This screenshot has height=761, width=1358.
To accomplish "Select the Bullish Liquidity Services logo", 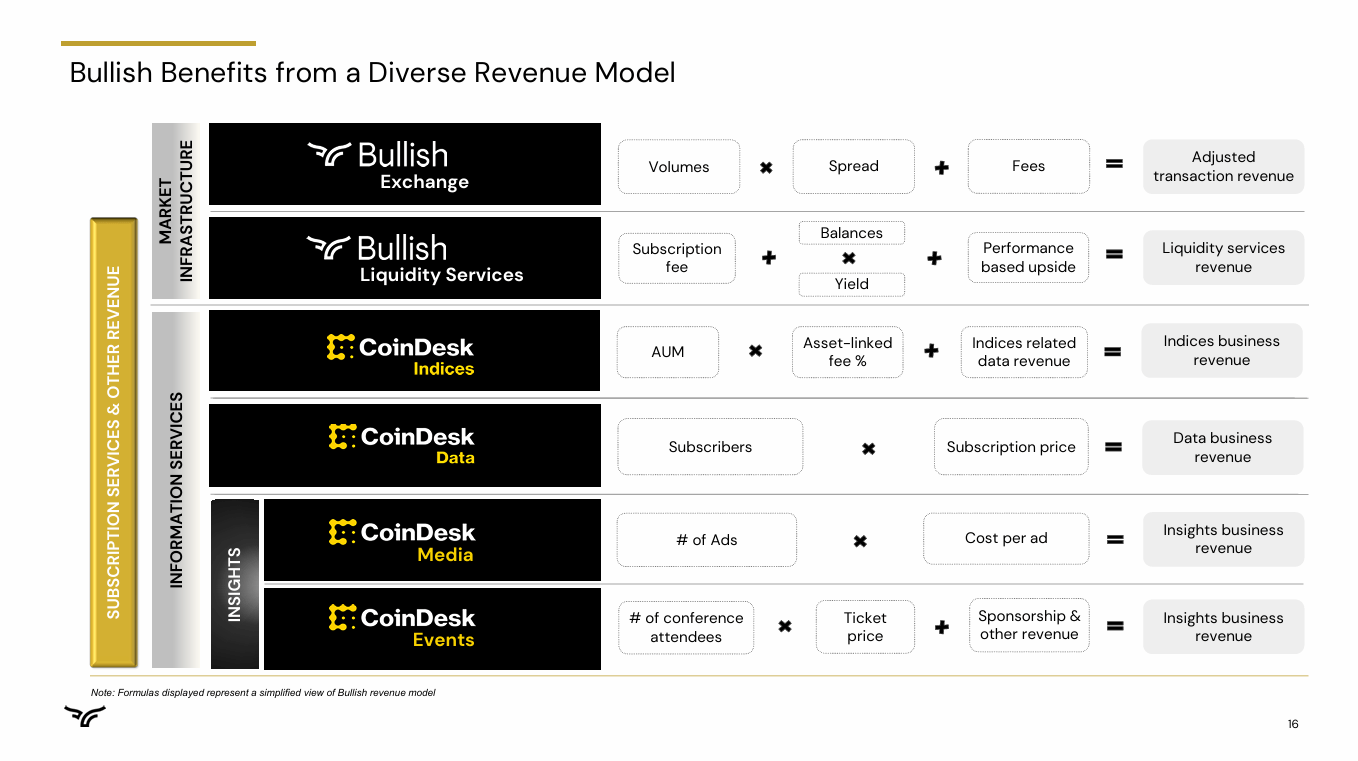I will point(404,257).
